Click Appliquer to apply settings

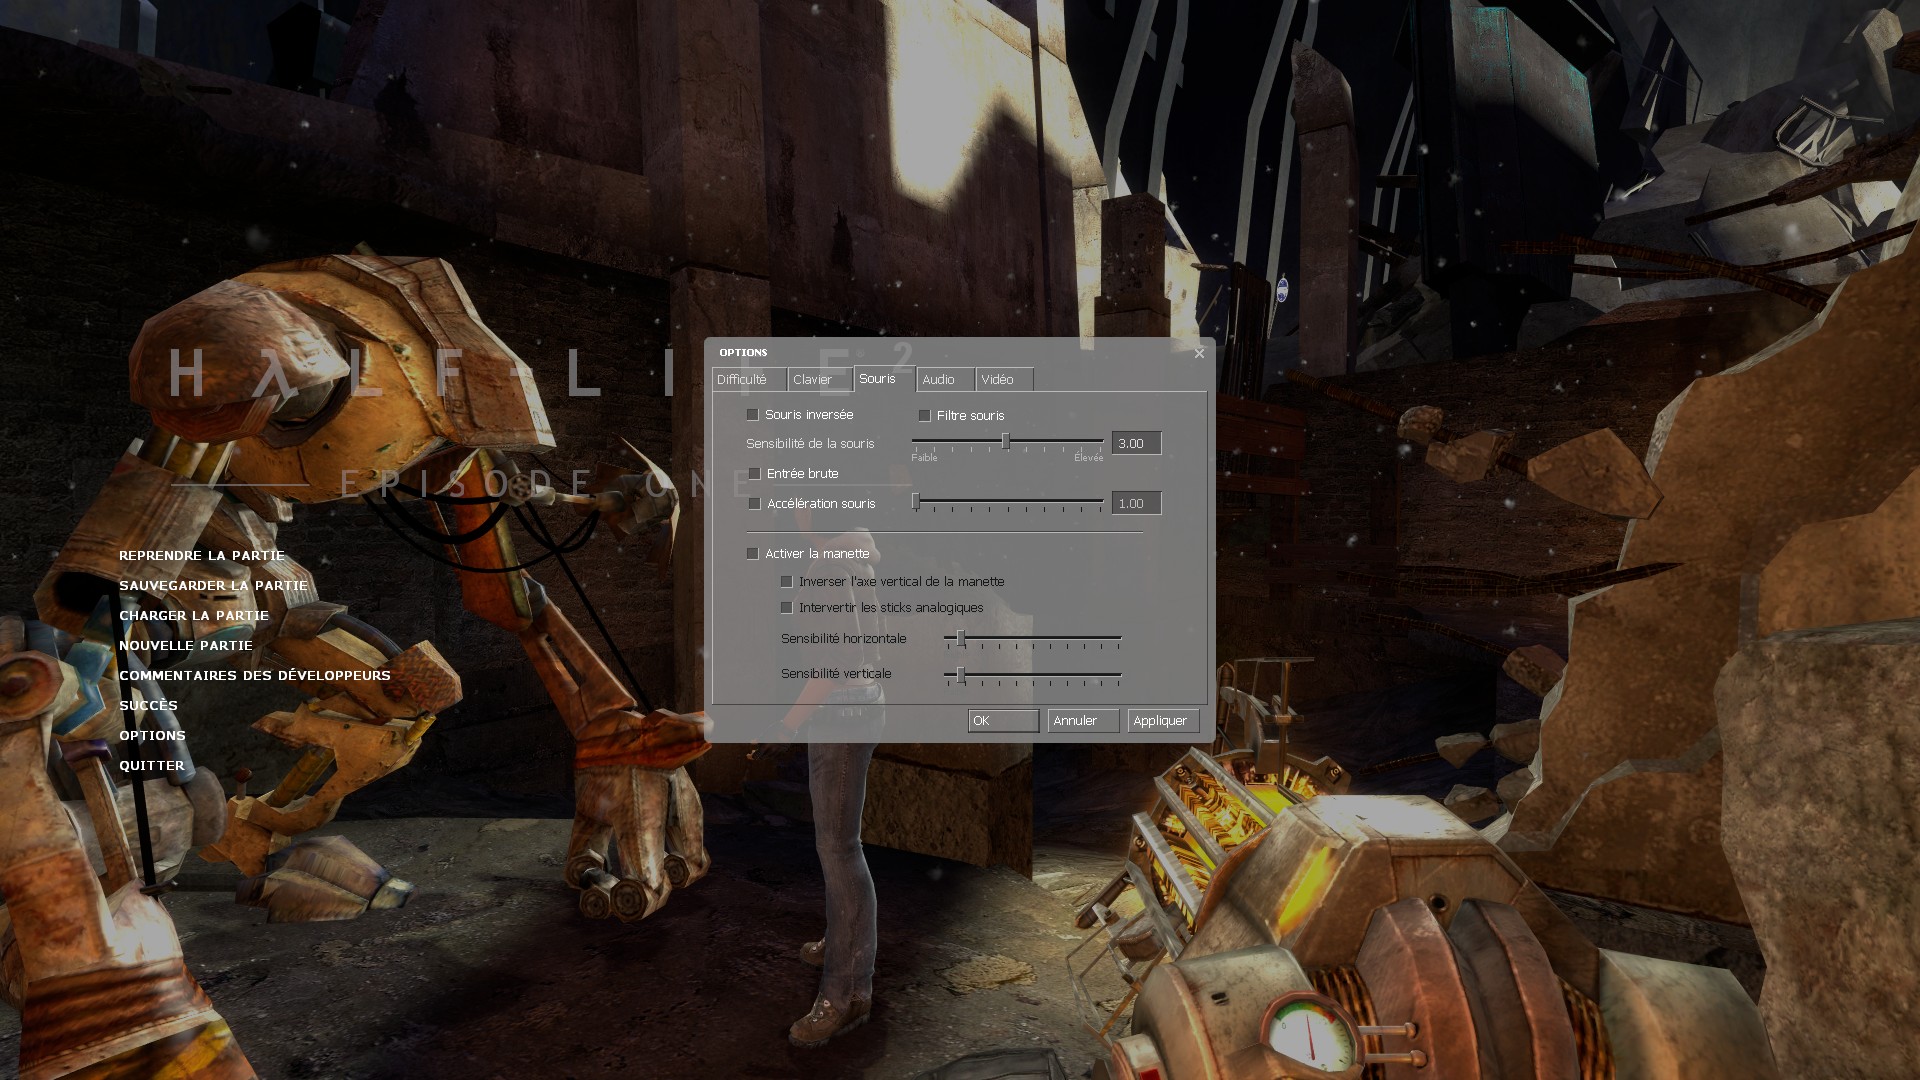click(1162, 721)
